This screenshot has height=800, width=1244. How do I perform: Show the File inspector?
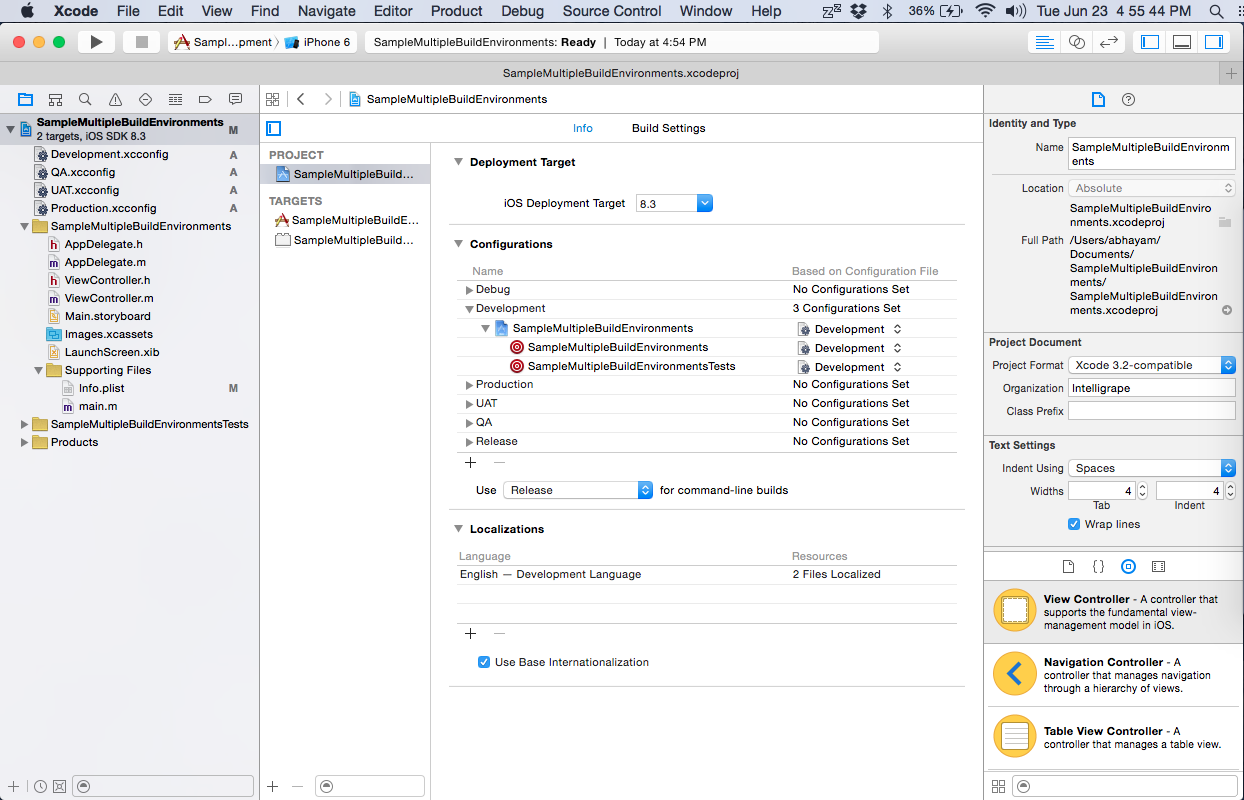click(x=1098, y=99)
